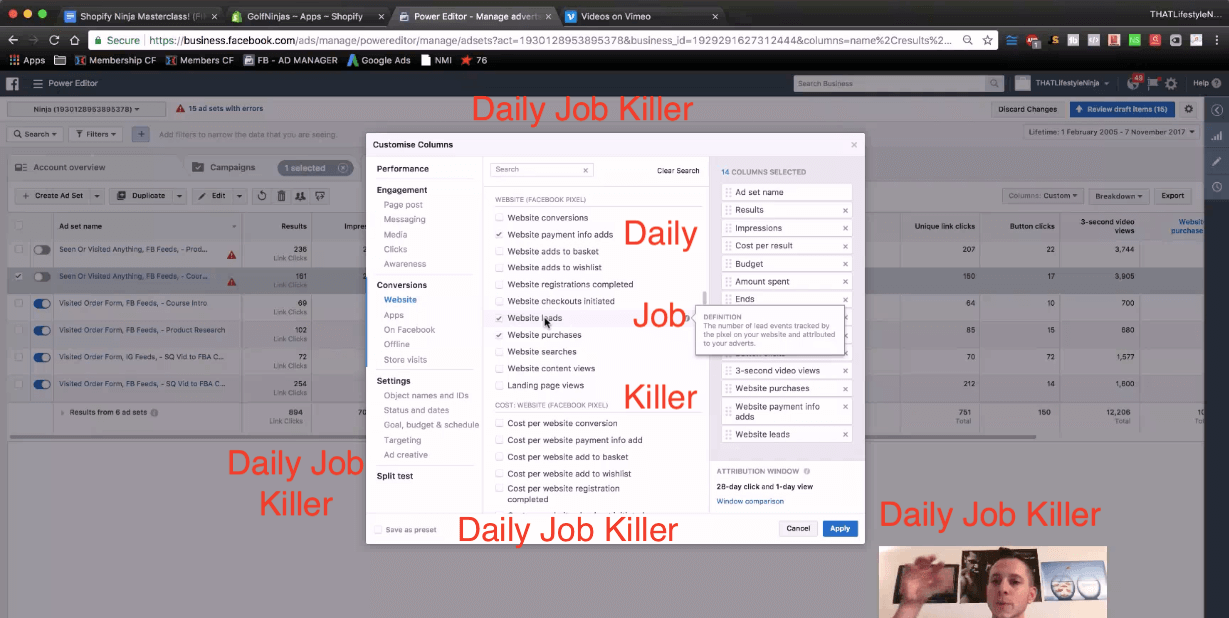Check the Website conversions checkbox
Image resolution: width=1229 pixels, height=618 pixels.
click(499, 217)
